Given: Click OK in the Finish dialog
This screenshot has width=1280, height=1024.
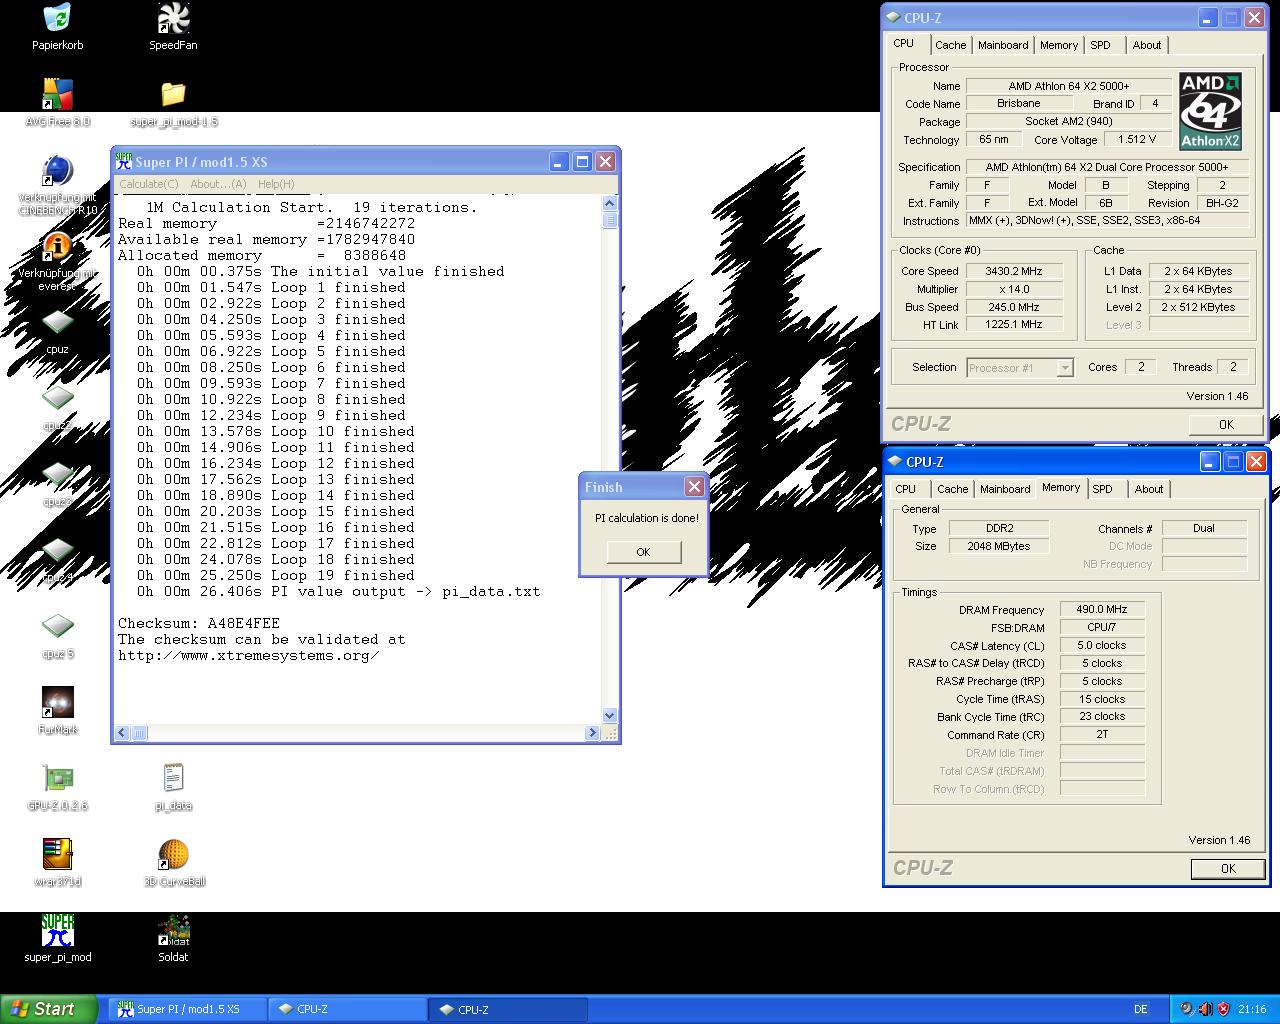Looking at the screenshot, I should pos(643,552).
